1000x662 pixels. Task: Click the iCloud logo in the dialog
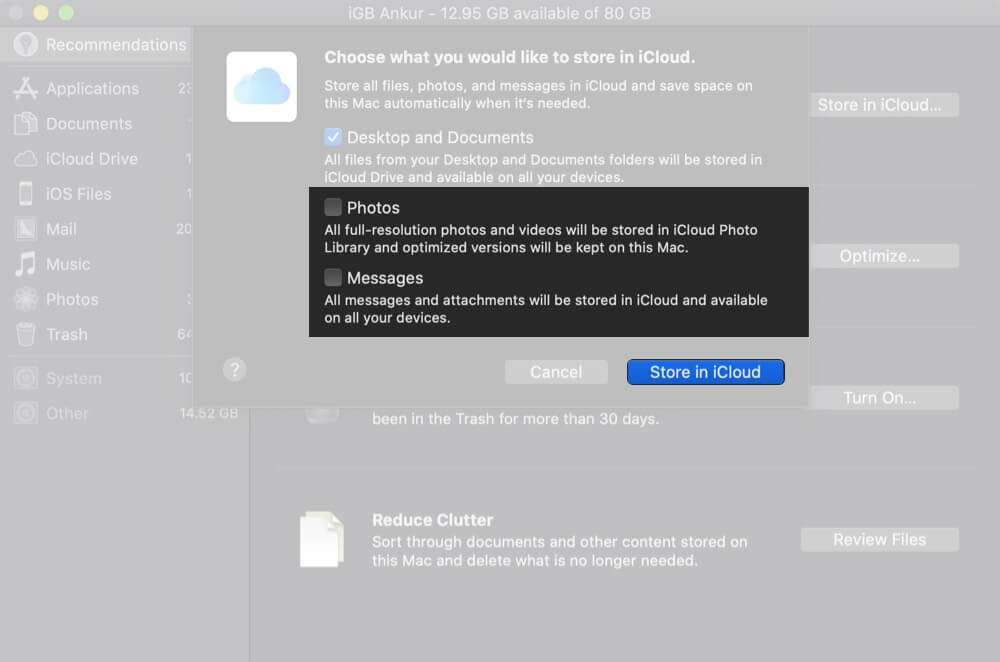click(261, 87)
